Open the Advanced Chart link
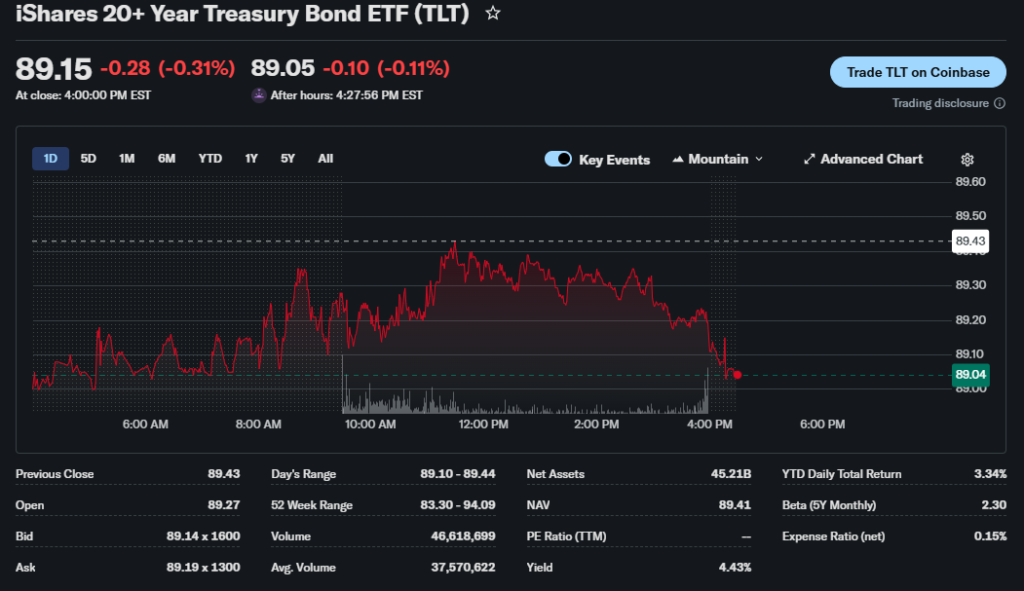 pyautogui.click(x=871, y=160)
